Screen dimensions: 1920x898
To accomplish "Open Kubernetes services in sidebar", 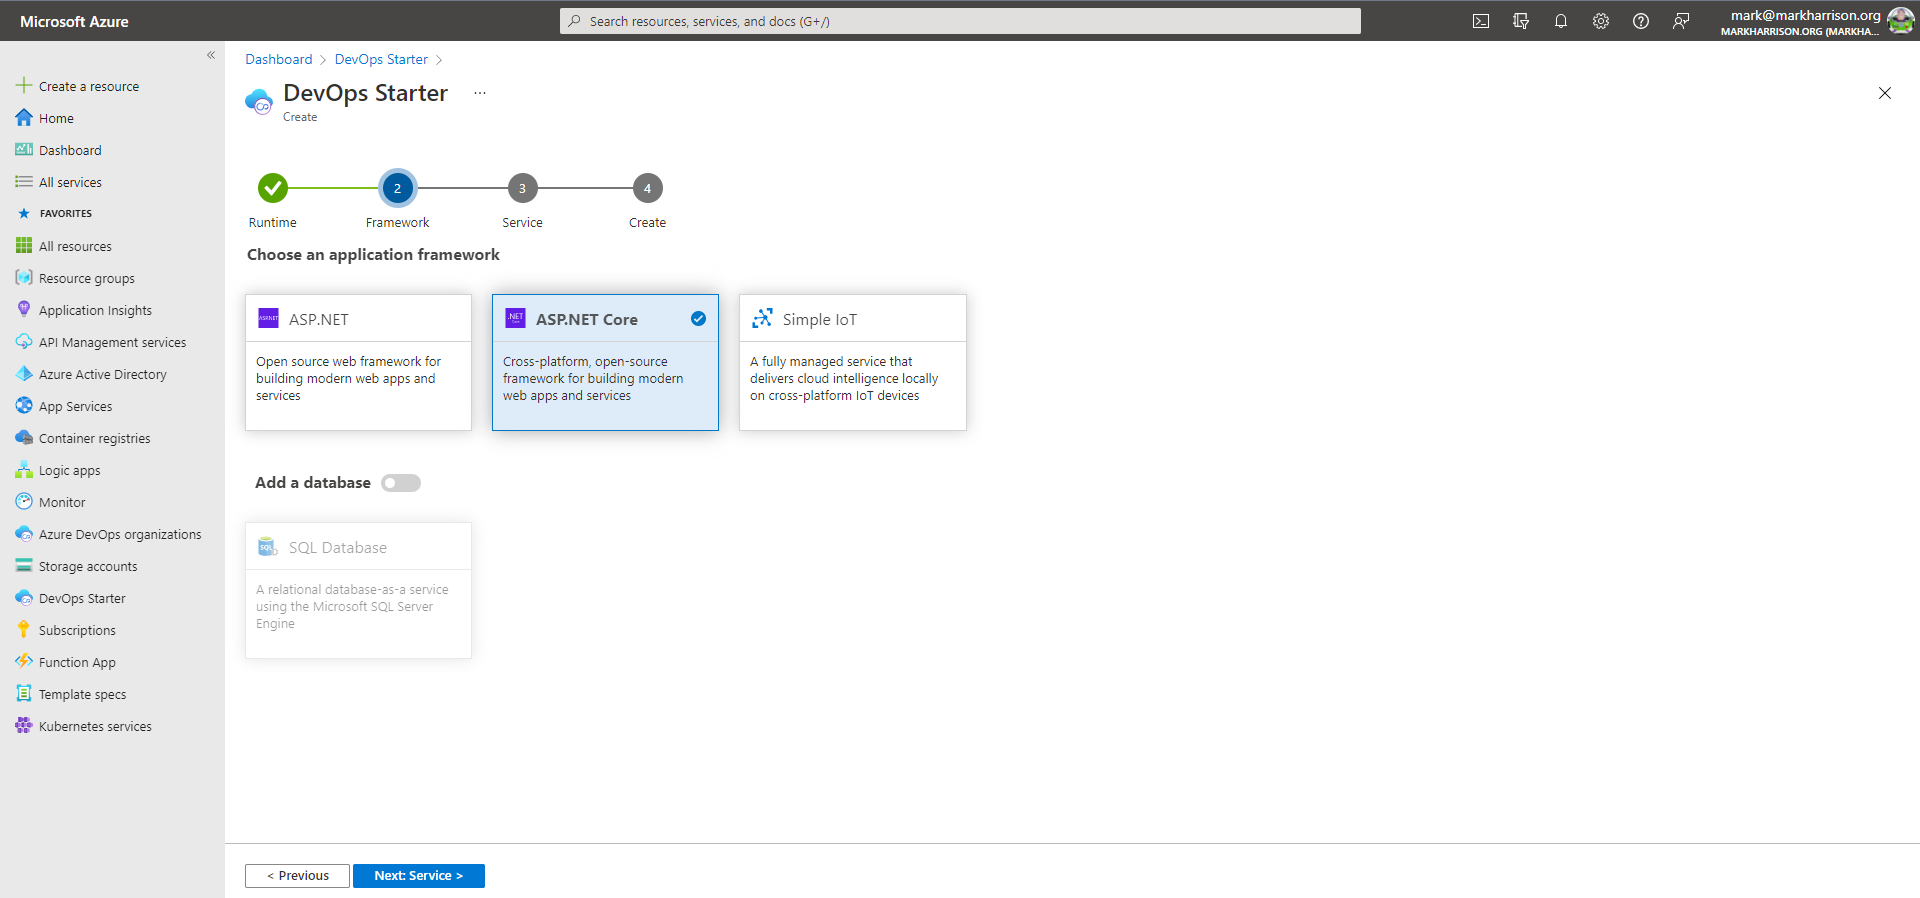I will pyautogui.click(x=95, y=726).
